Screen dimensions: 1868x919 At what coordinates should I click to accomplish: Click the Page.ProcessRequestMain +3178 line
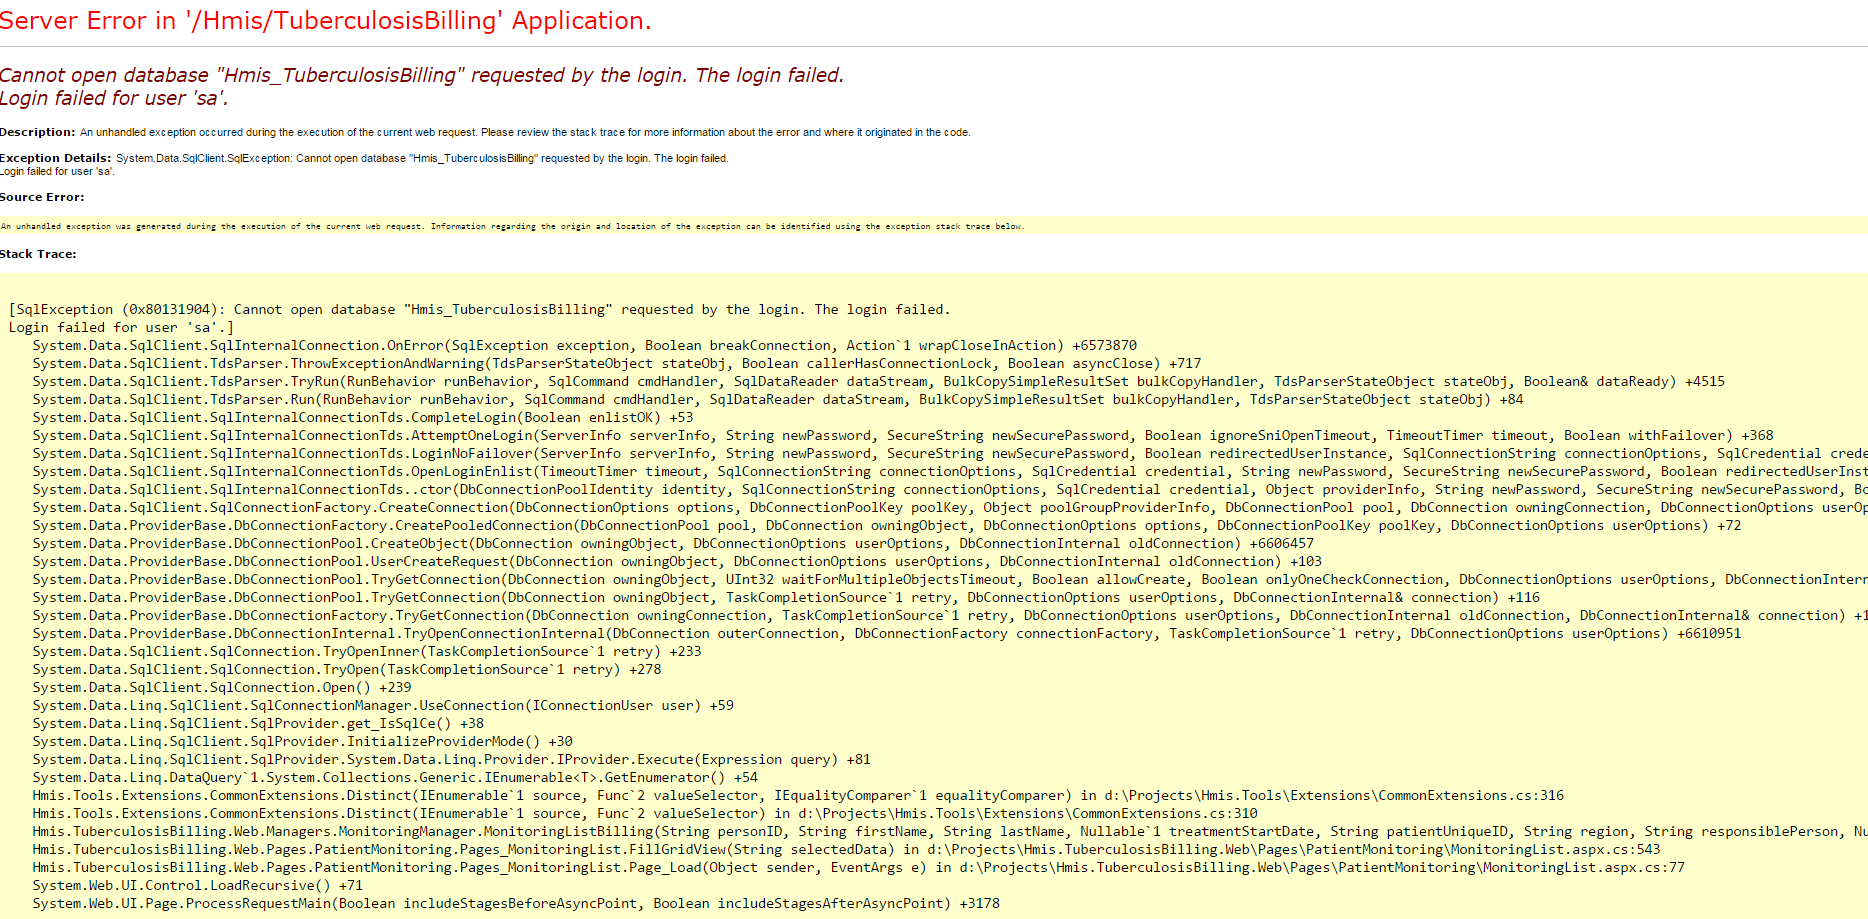pos(515,904)
